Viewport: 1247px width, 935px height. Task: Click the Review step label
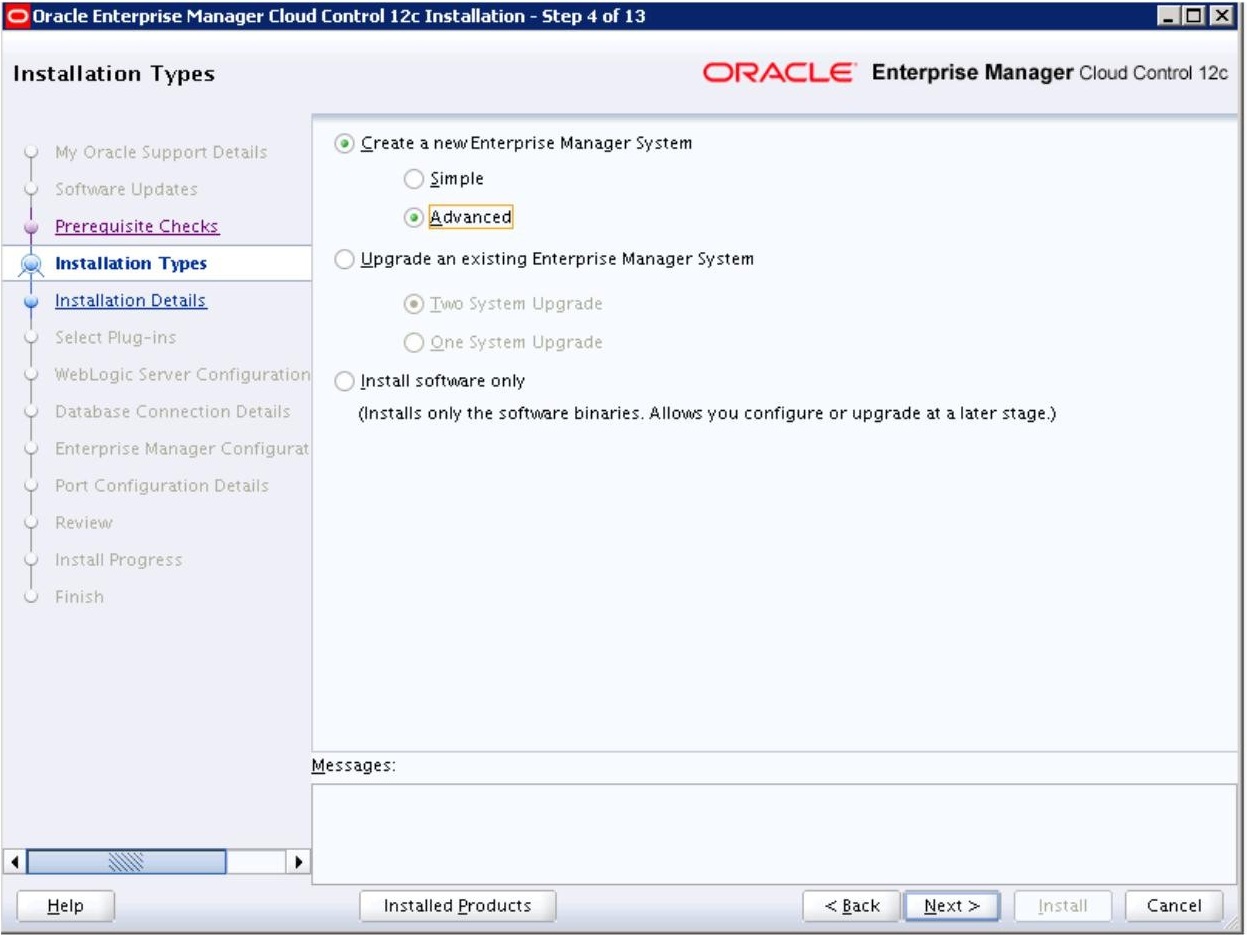tap(83, 523)
